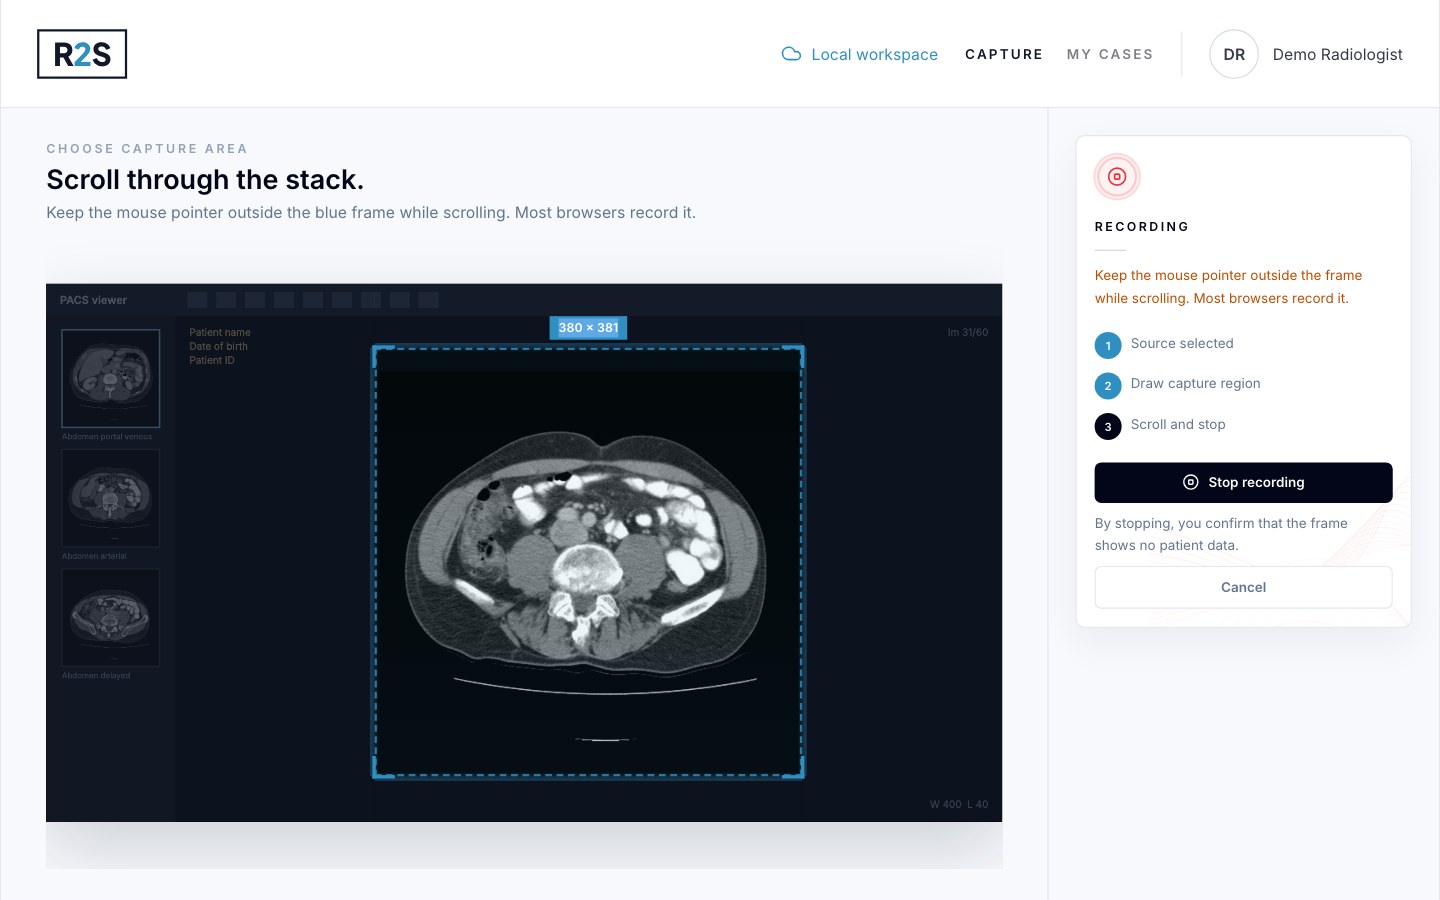Screen dimensions: 1440x900
Task: Click the "Scroll through the stack." heading
Action: pos(205,179)
